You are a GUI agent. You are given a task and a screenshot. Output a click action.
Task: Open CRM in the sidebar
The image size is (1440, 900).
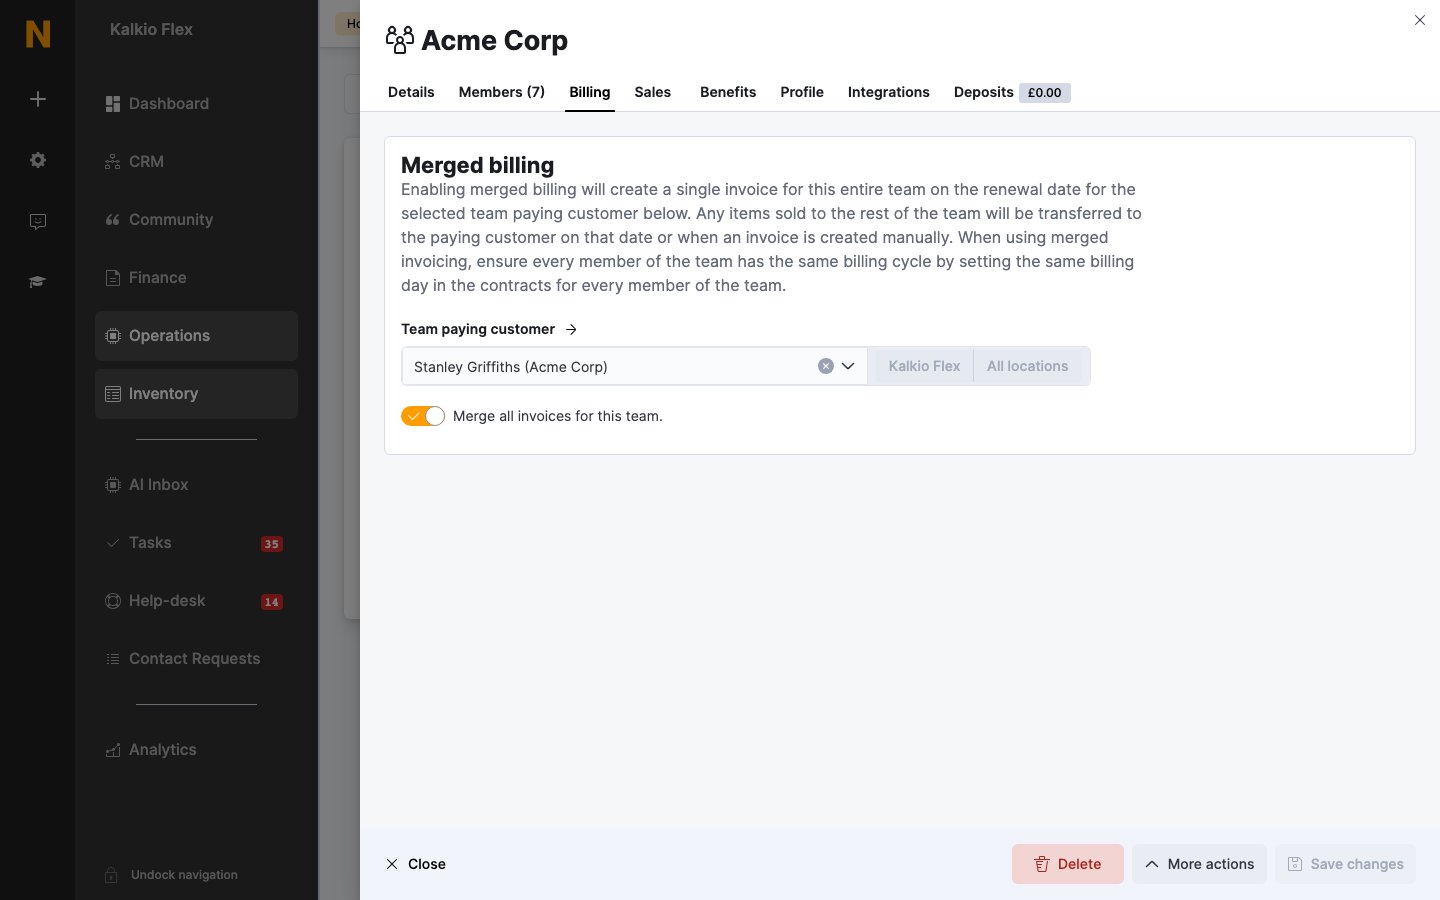point(196,162)
